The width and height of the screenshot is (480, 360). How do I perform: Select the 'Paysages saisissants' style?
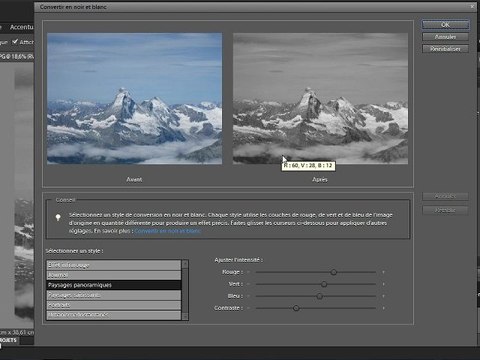pos(114,295)
